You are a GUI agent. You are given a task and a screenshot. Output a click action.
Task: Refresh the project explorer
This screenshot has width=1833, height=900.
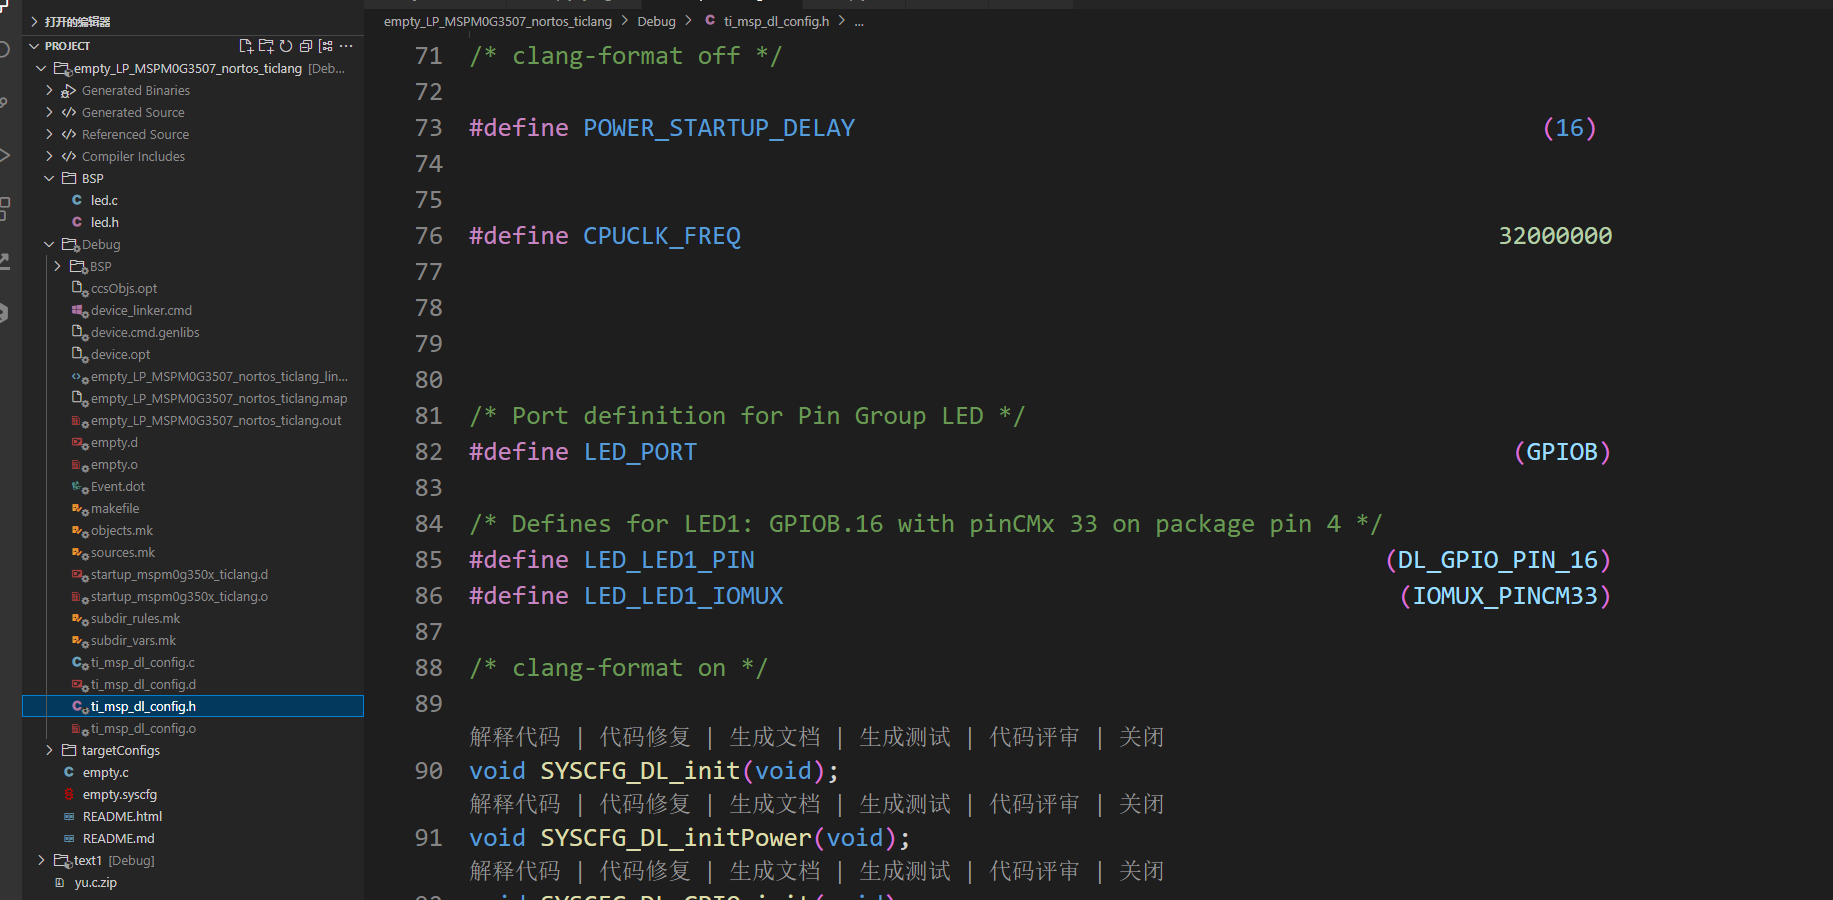[287, 46]
